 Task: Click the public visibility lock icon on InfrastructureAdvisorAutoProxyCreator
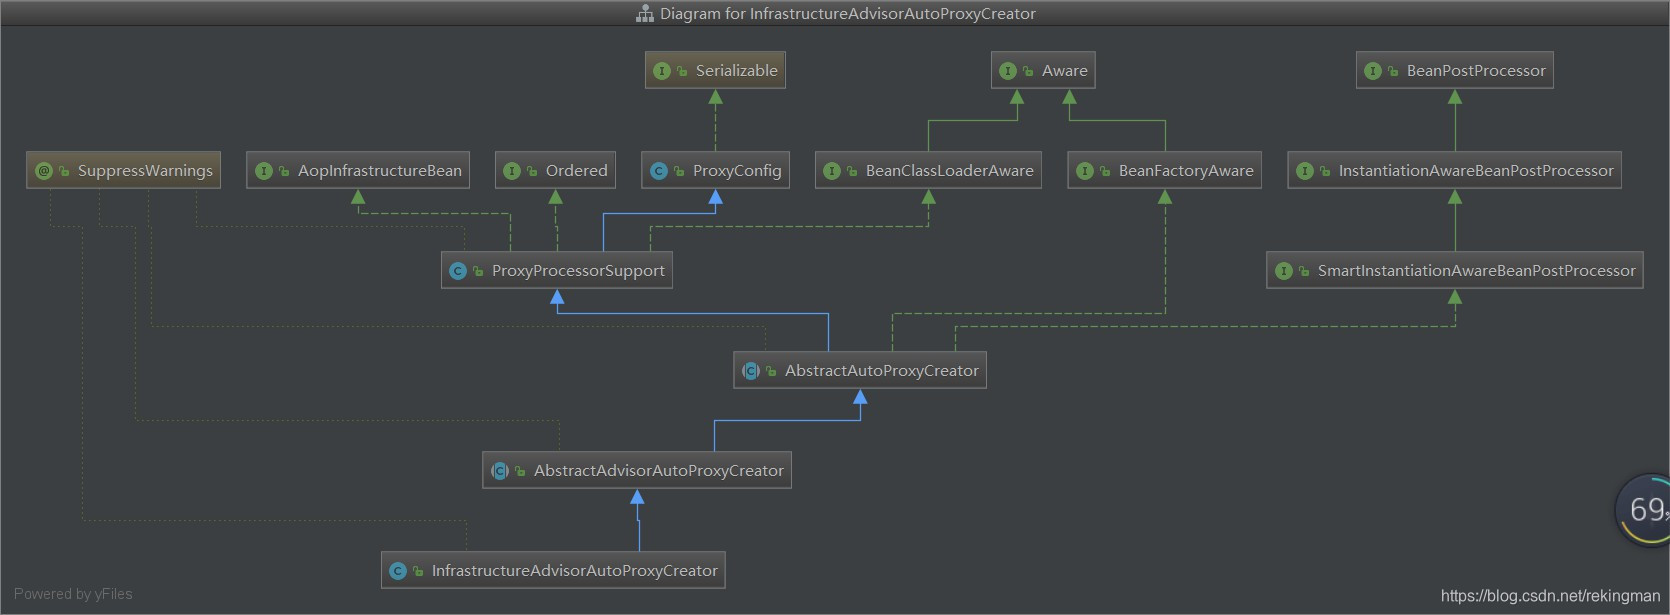click(418, 571)
